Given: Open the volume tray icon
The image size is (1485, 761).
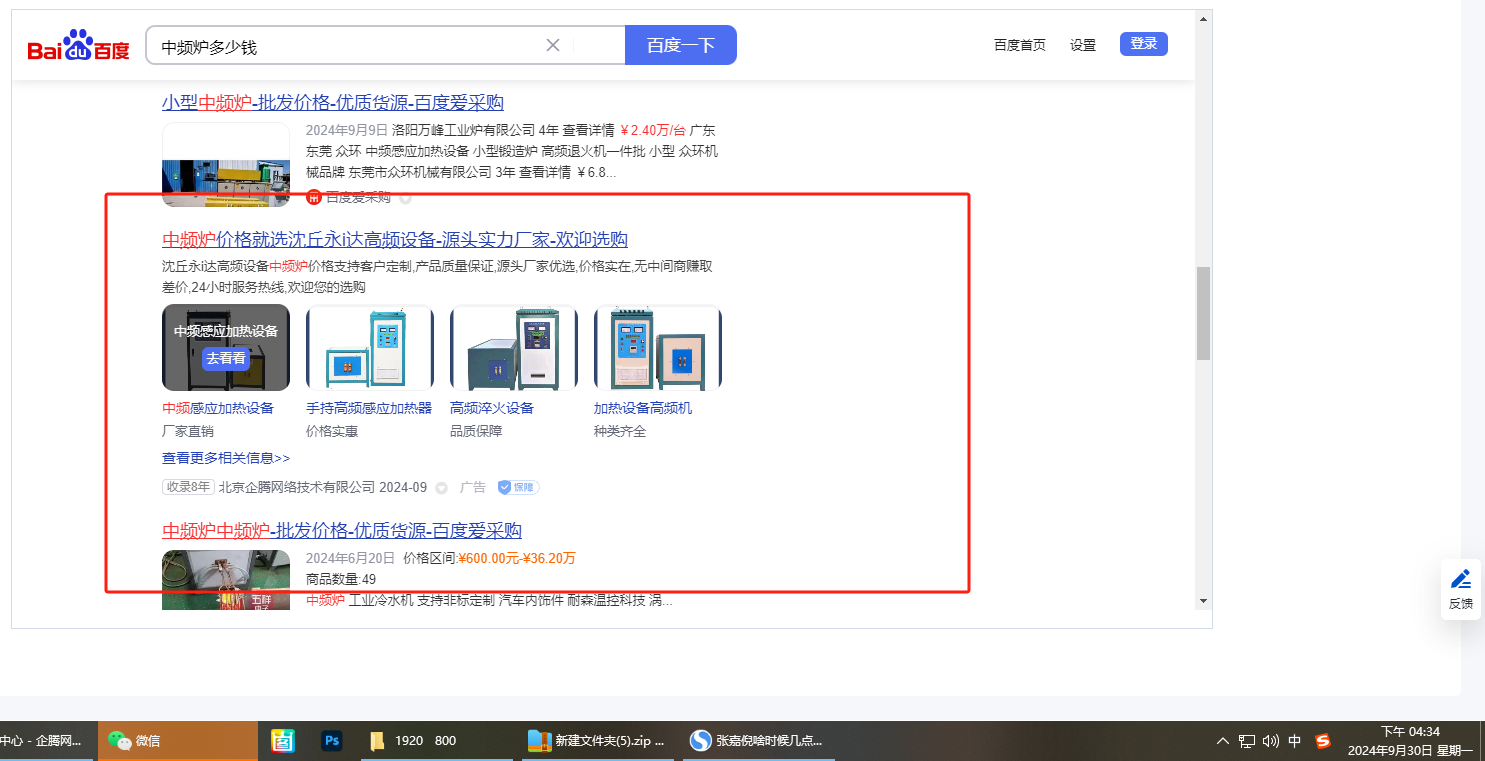Looking at the screenshot, I should click(x=1271, y=741).
